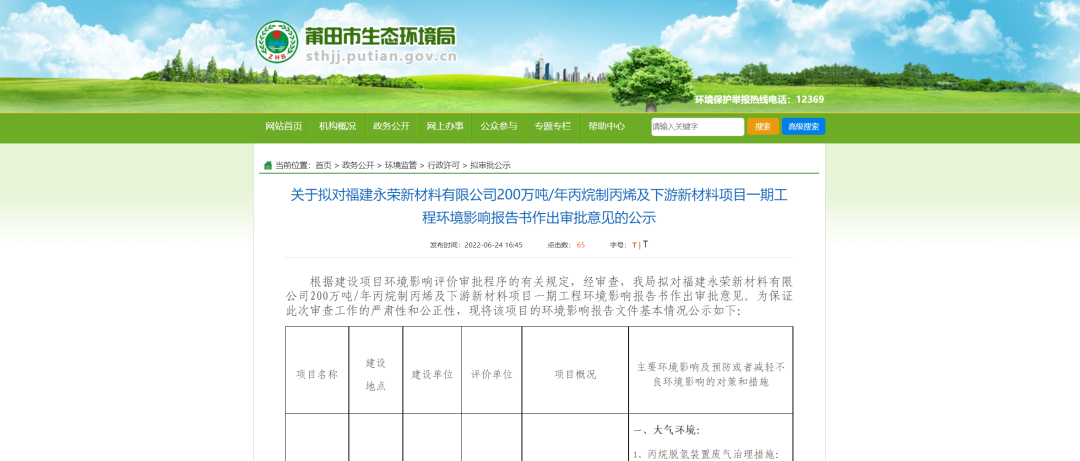Click 首页 in the breadcrumb
1080x461 pixels.
click(323, 165)
